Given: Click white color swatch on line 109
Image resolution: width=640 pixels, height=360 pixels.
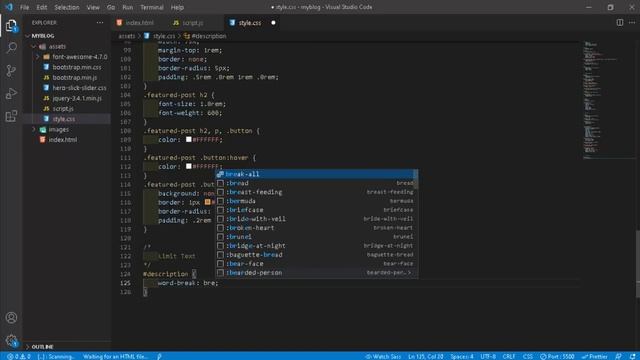Looking at the screenshot, I should (189, 140).
